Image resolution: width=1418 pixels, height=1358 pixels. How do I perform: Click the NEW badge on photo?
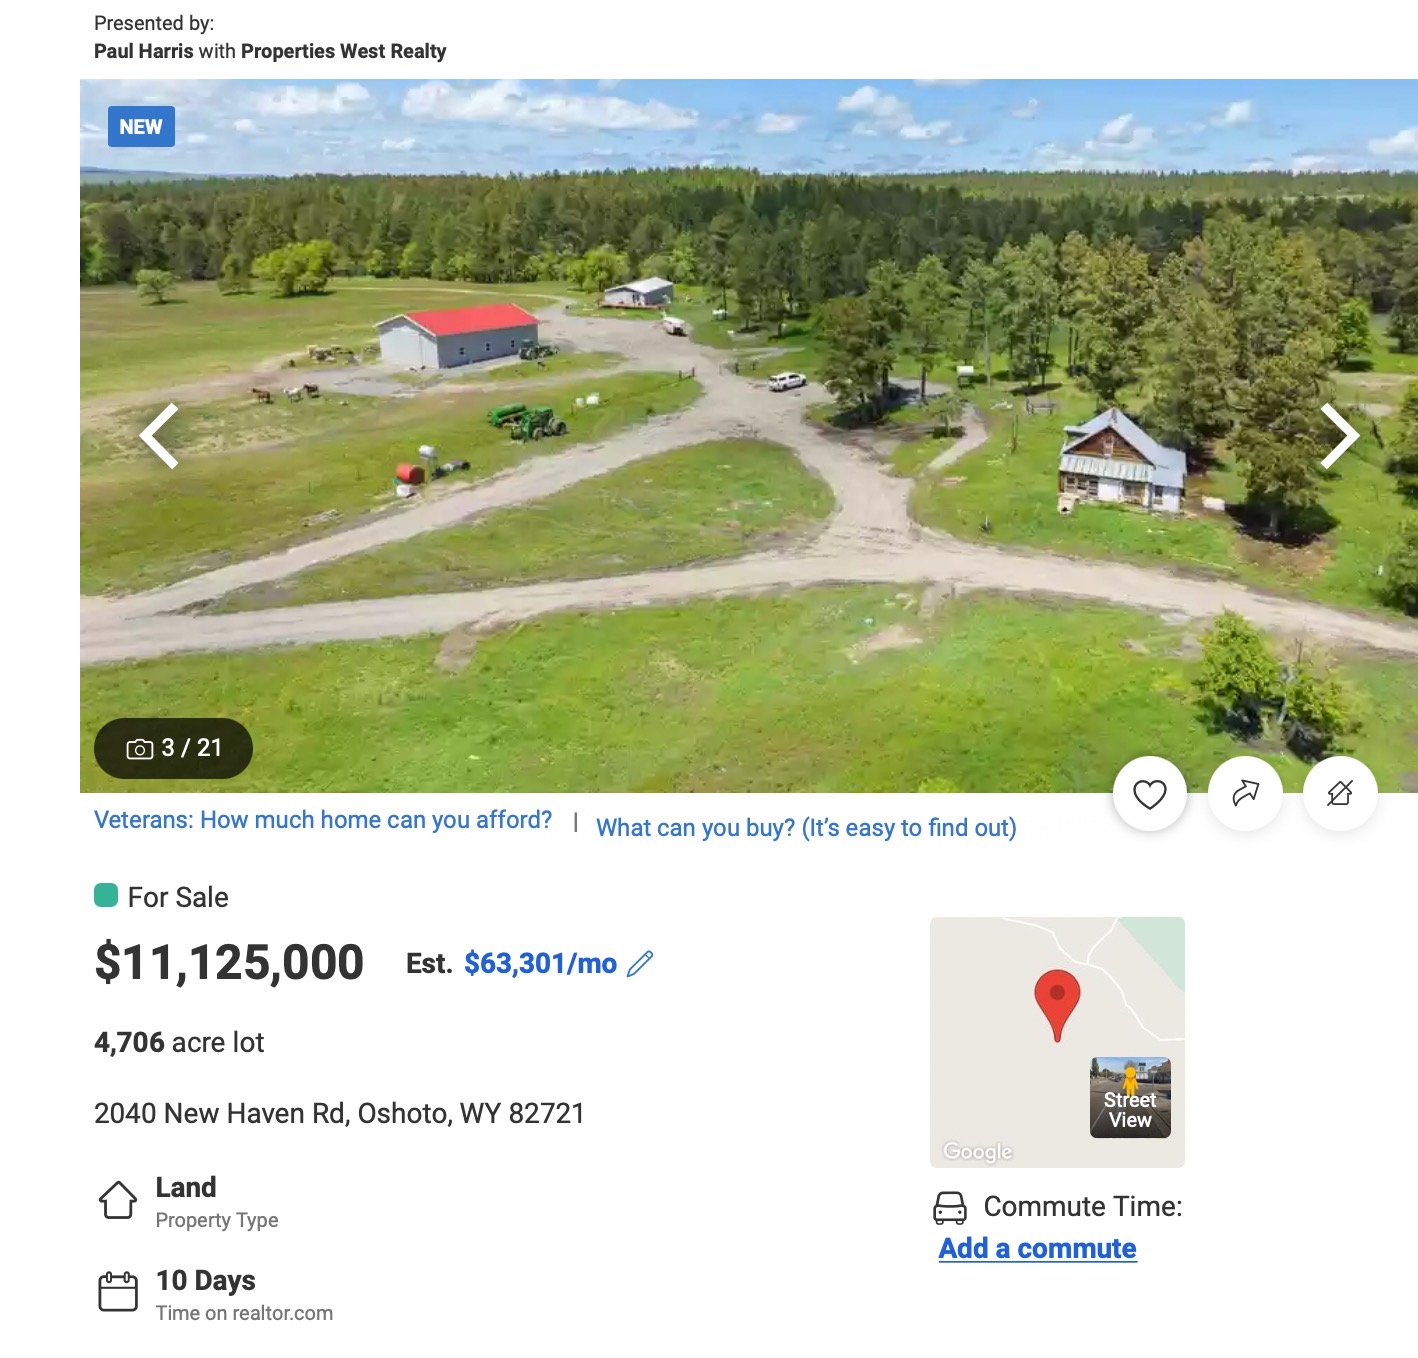tap(141, 127)
